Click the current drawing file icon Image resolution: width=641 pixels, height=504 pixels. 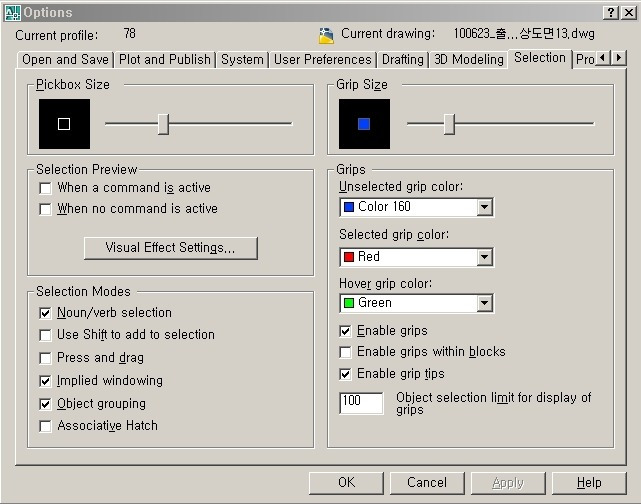[x=326, y=36]
